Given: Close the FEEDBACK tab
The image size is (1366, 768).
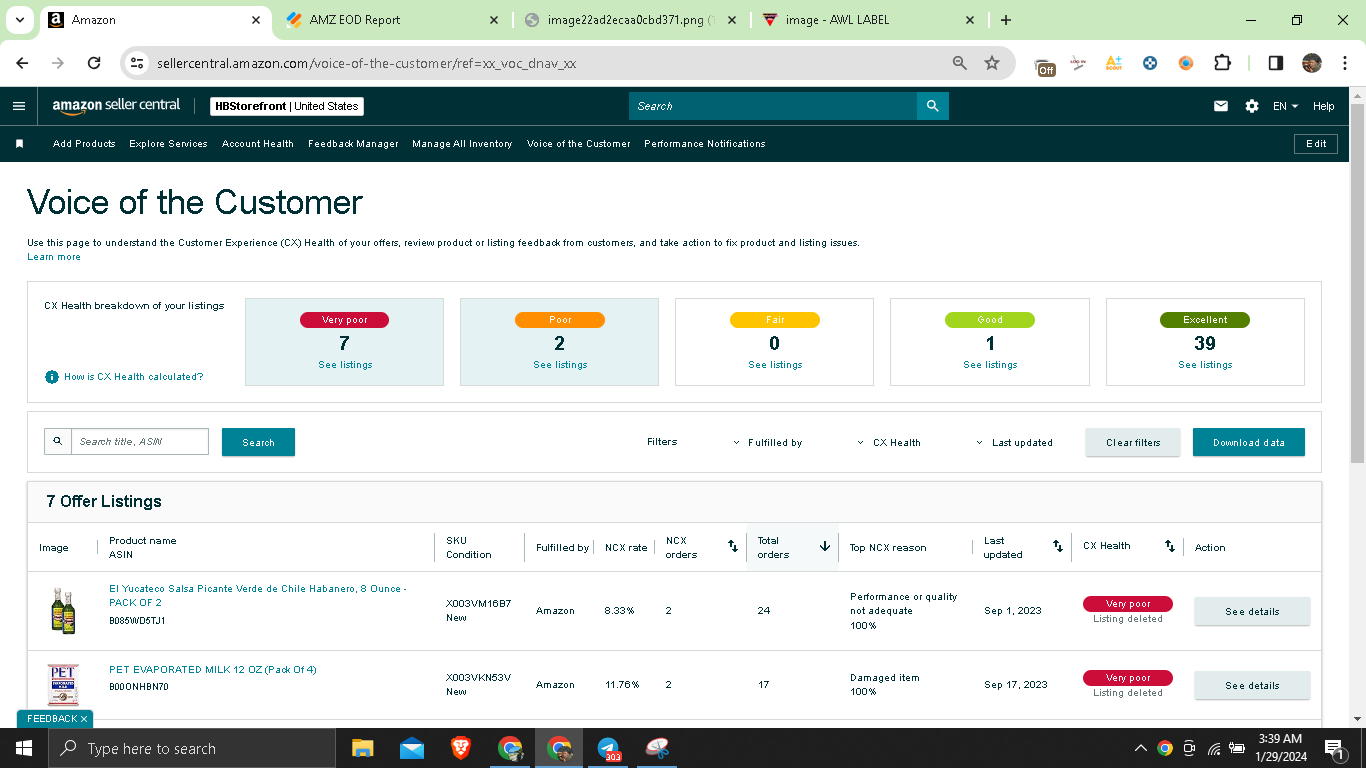Looking at the screenshot, I should point(84,719).
